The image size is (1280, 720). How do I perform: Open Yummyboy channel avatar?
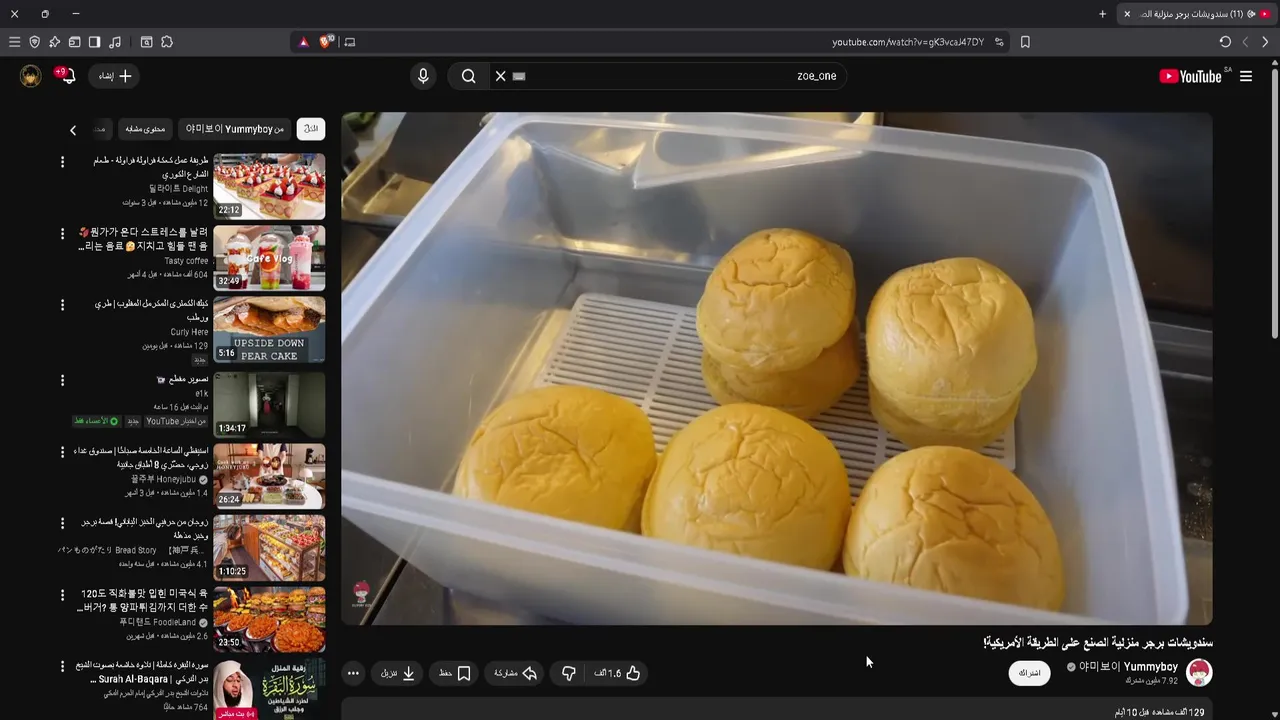1199,673
